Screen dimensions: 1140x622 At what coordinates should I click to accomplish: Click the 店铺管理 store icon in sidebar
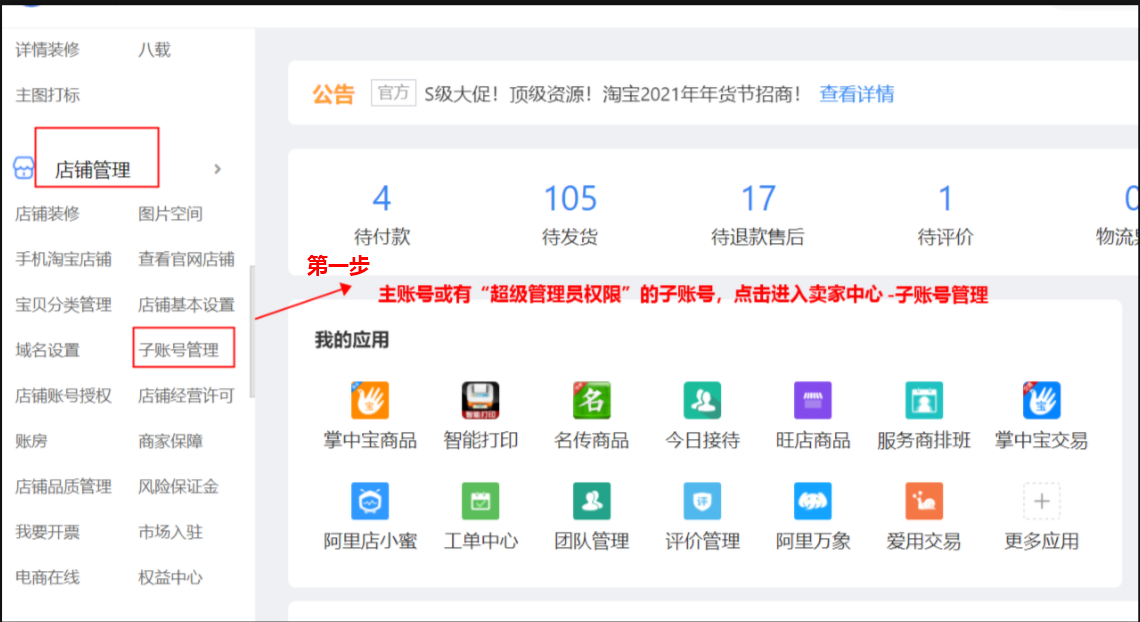coord(23,168)
